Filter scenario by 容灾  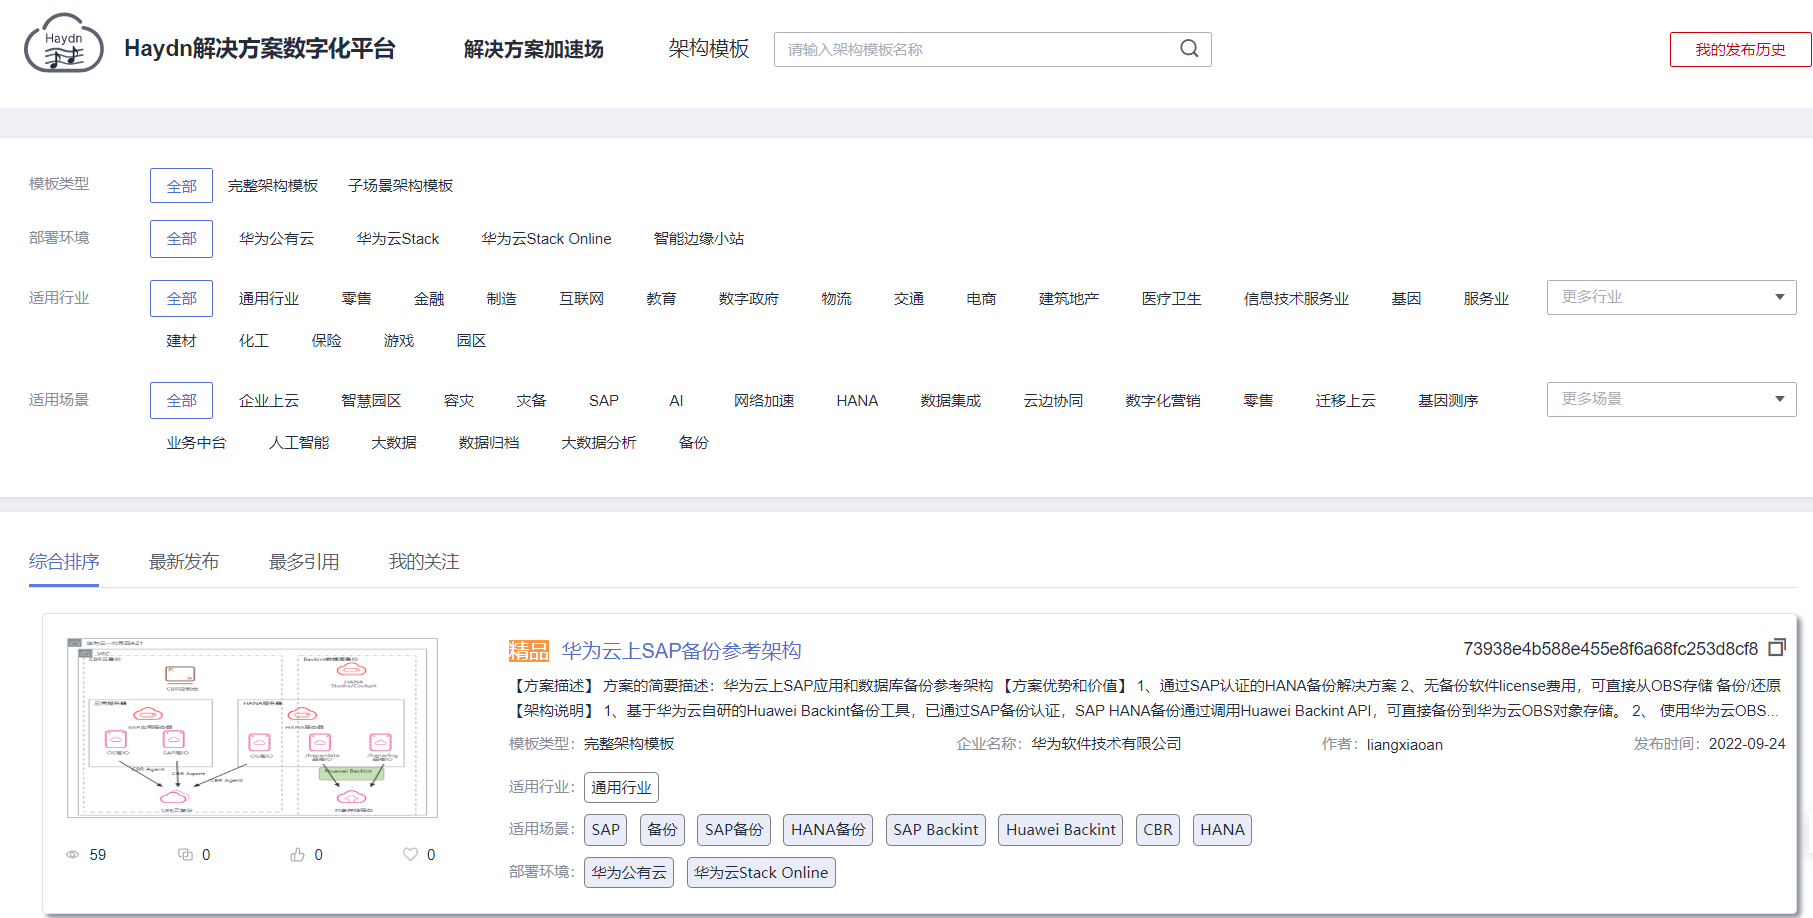[x=459, y=401]
